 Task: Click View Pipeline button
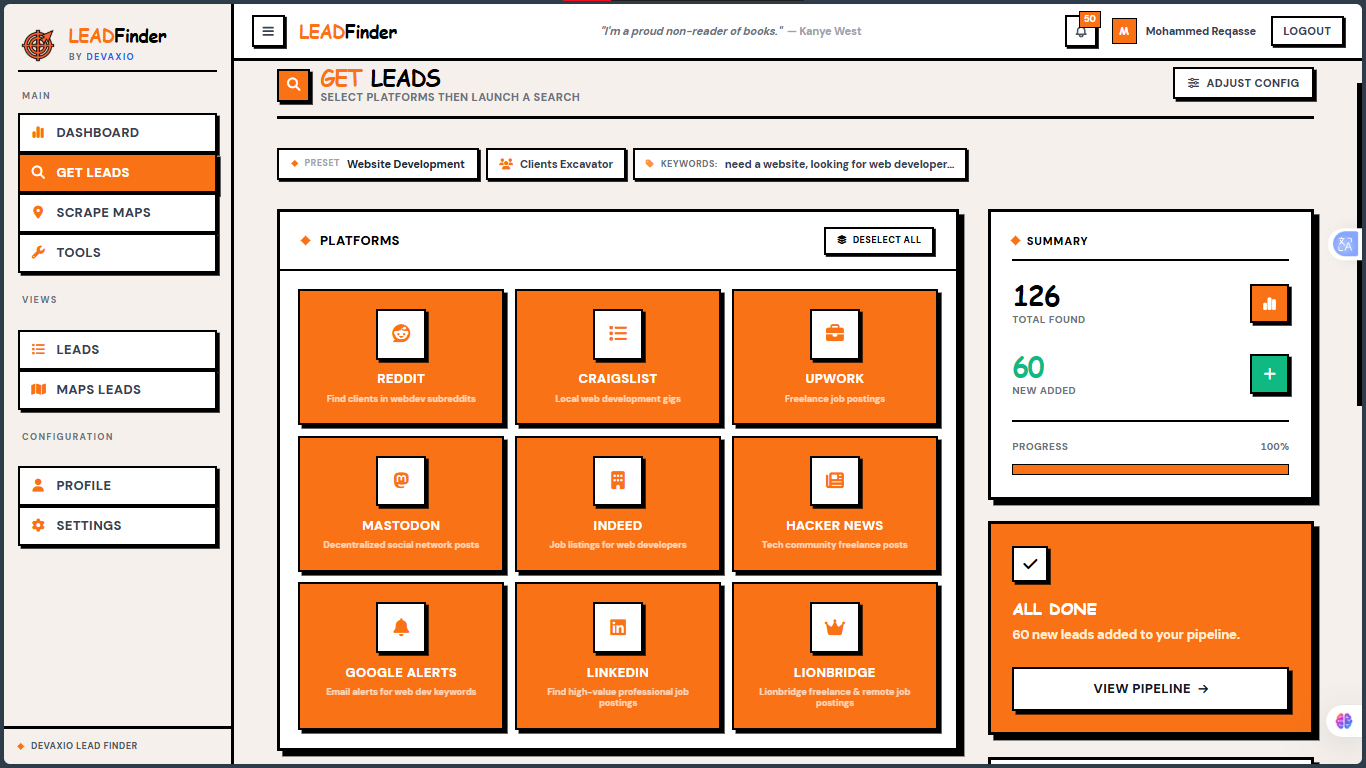[x=1150, y=689]
